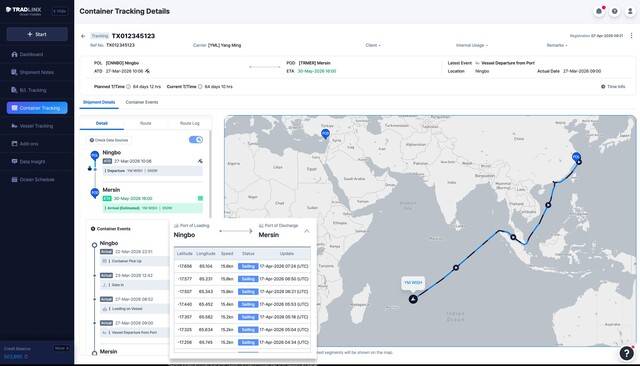Open the help icon in the top header
The height and width of the screenshot is (366, 640).
[614, 11]
